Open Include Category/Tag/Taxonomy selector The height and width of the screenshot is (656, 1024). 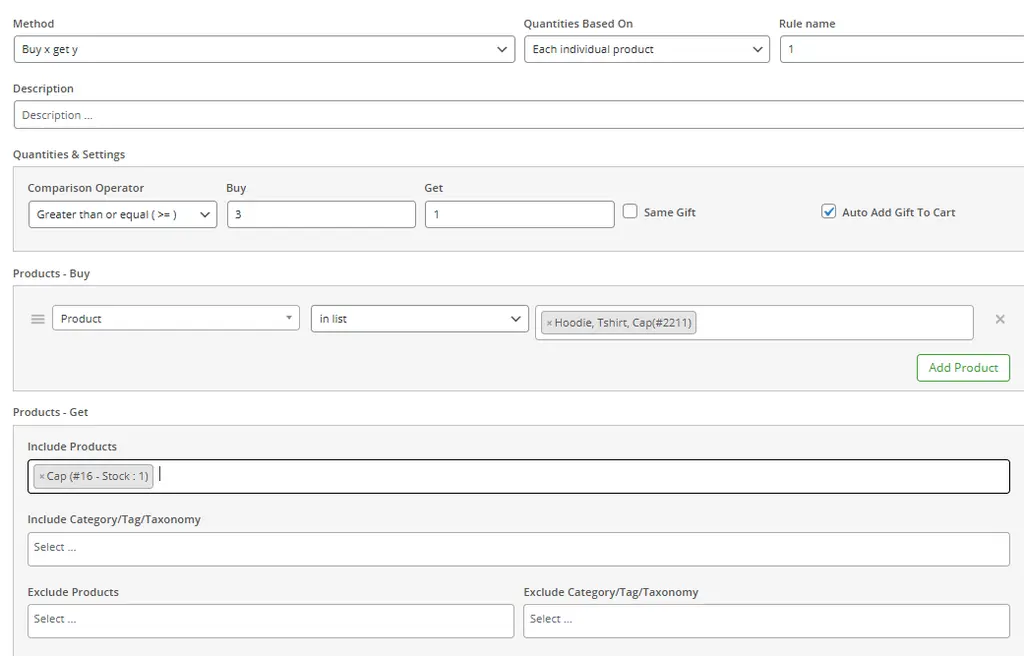click(x=518, y=548)
